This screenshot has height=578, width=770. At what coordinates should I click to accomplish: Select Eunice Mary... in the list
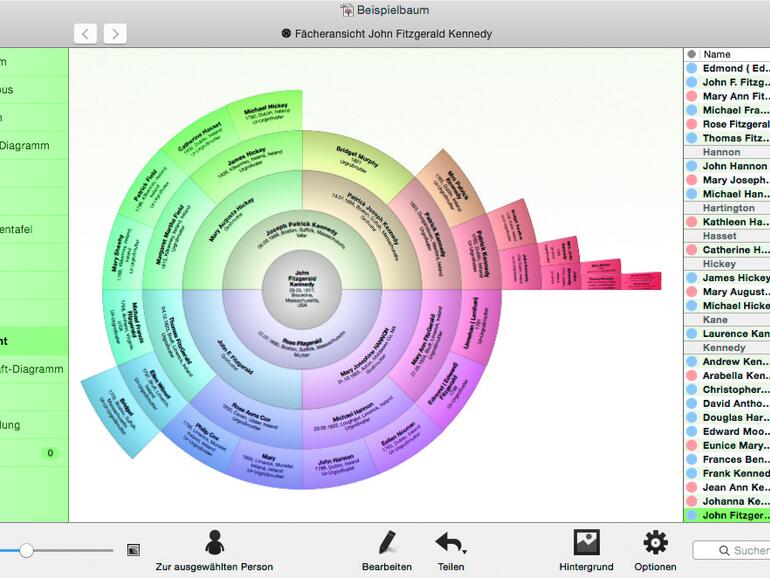pyautogui.click(x=727, y=446)
